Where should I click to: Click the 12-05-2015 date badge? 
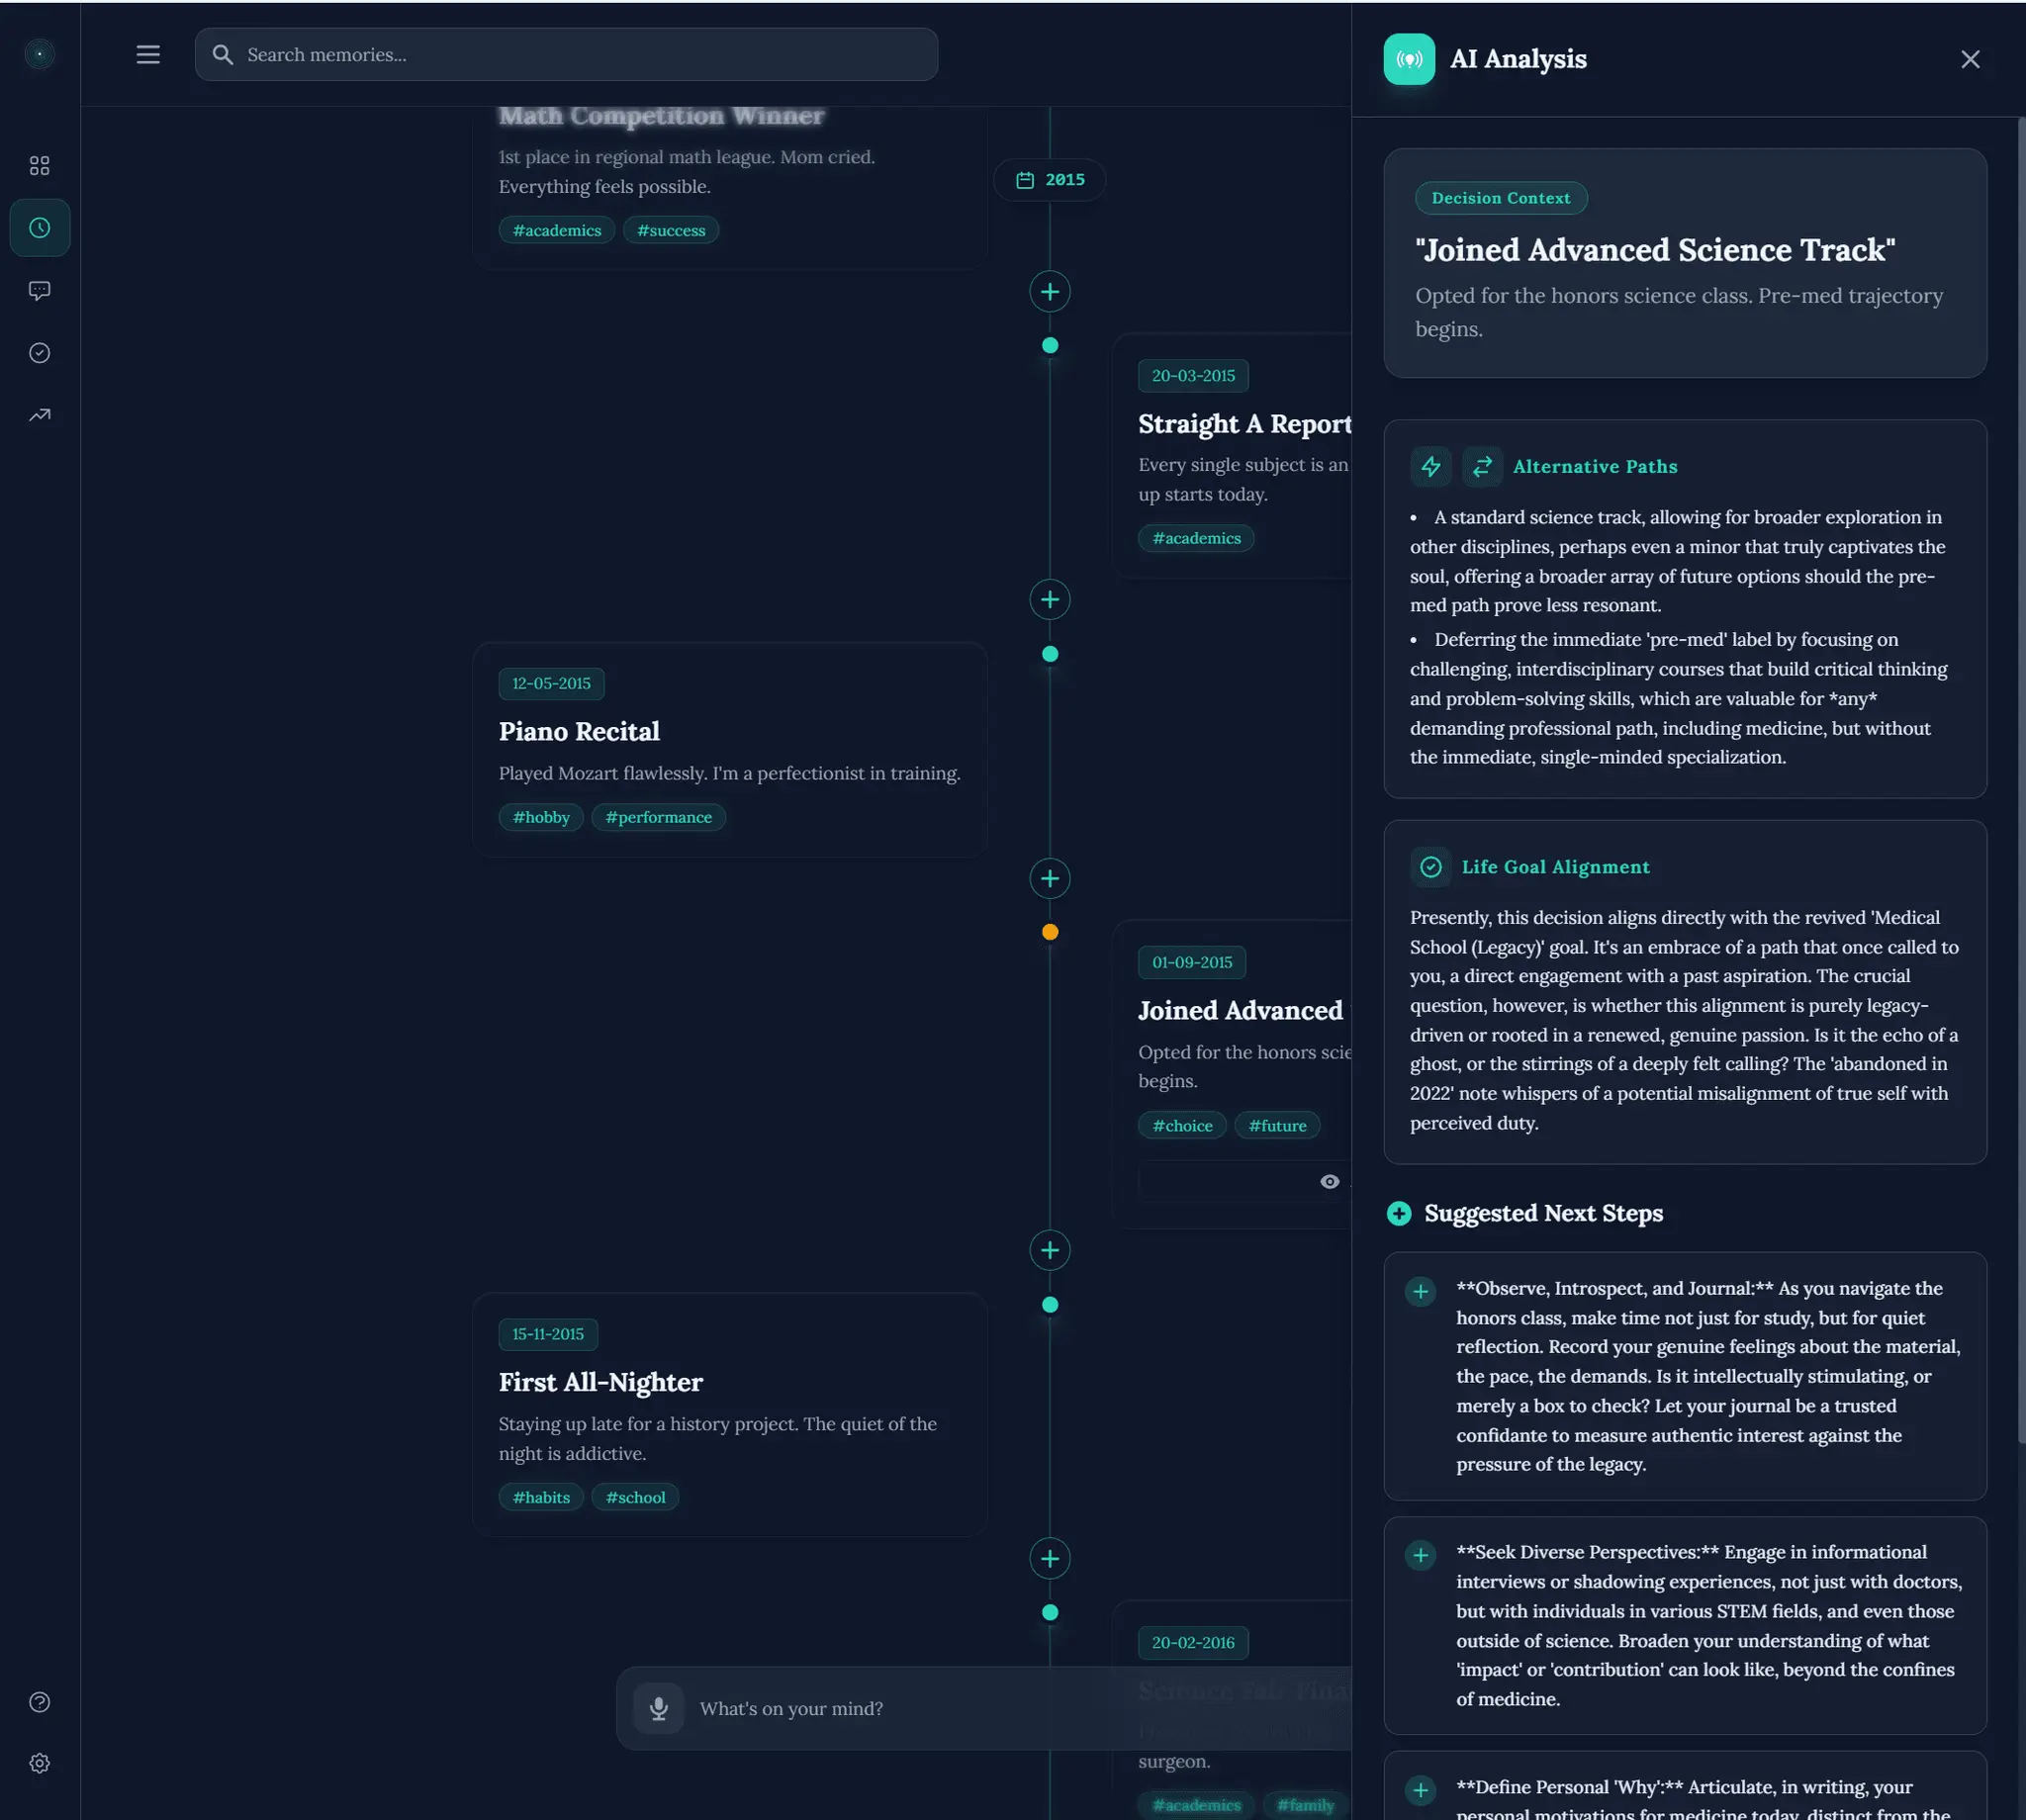coord(551,684)
